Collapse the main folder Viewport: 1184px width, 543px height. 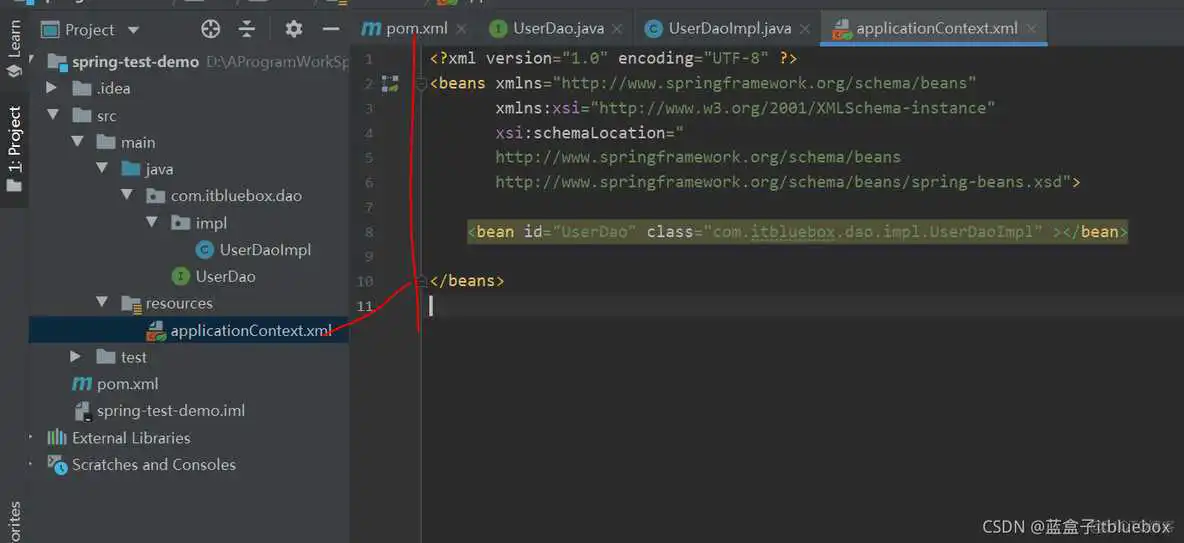pyautogui.click(x=77, y=142)
